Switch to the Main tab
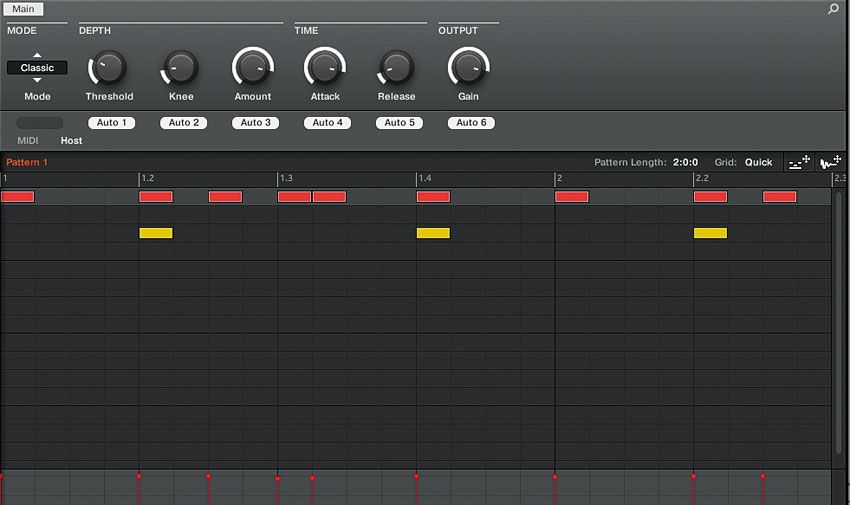The image size is (850, 505). 23,9
